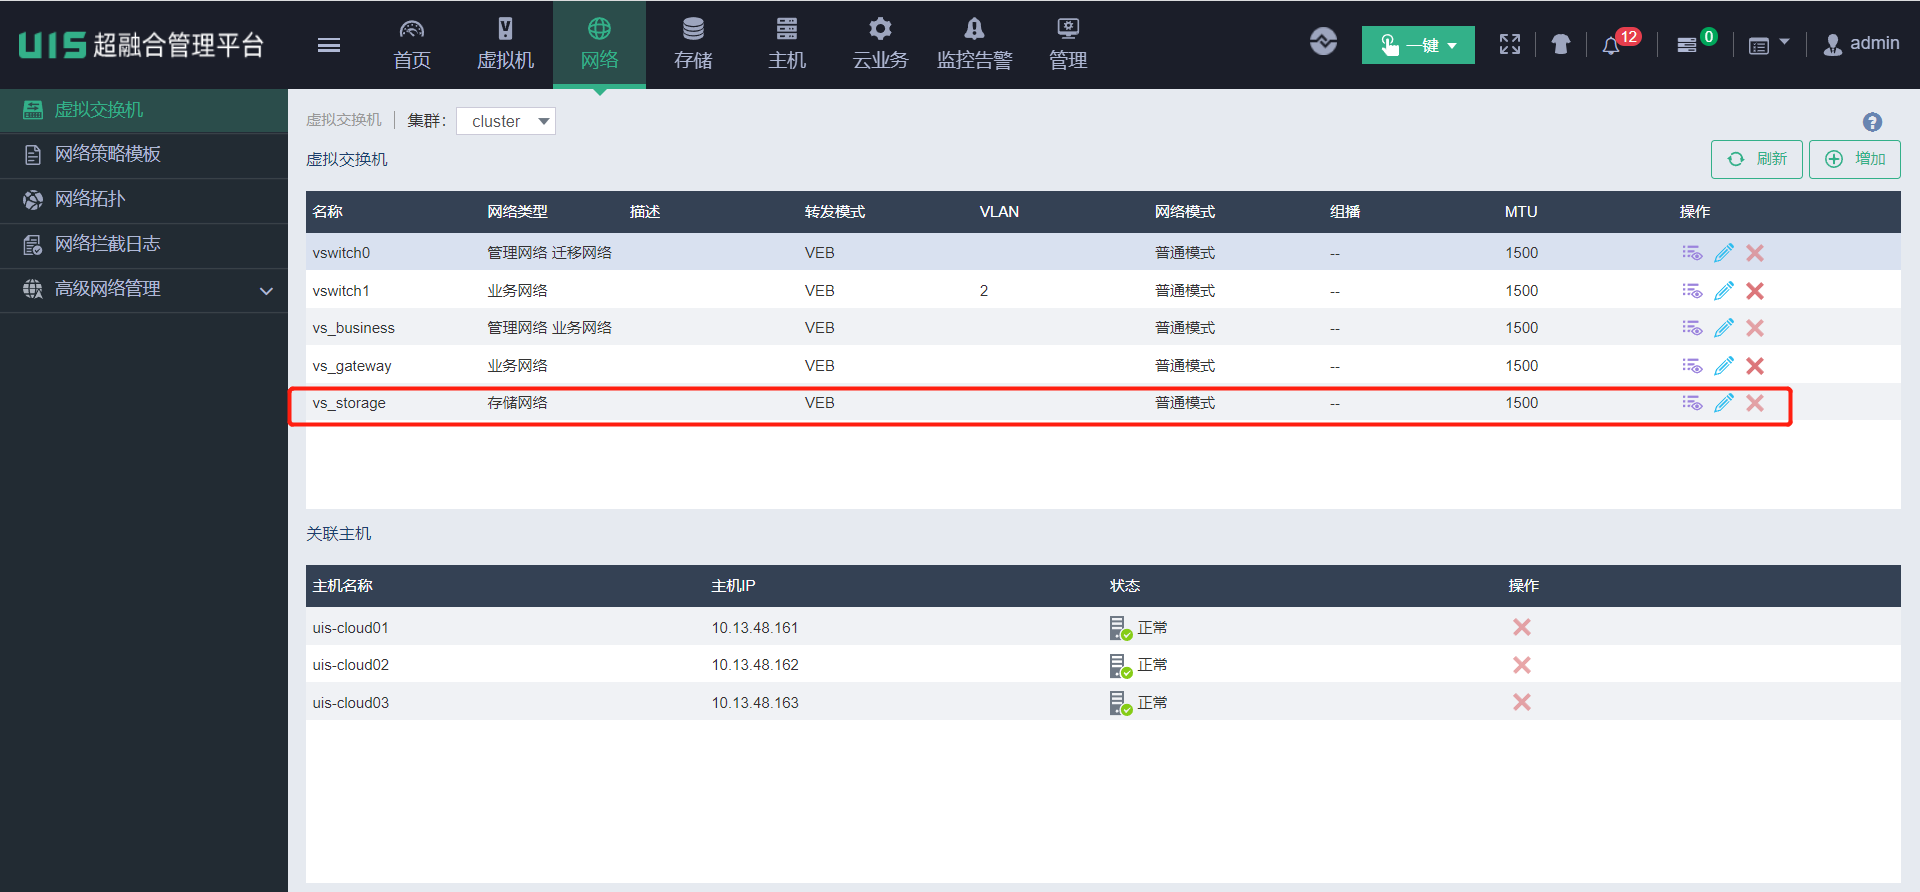This screenshot has height=892, width=1920.
Task: Click the UIS 超融合管理平台 logo
Action: point(141,45)
